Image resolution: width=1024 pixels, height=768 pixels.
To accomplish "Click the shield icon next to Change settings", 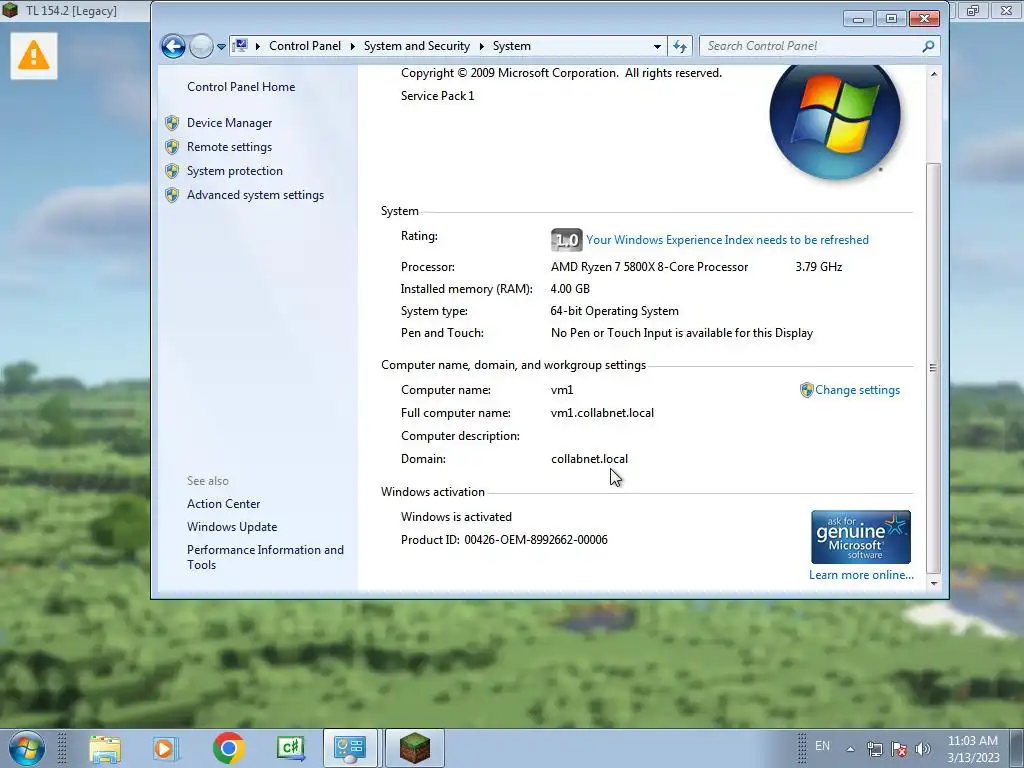I will click(x=807, y=390).
